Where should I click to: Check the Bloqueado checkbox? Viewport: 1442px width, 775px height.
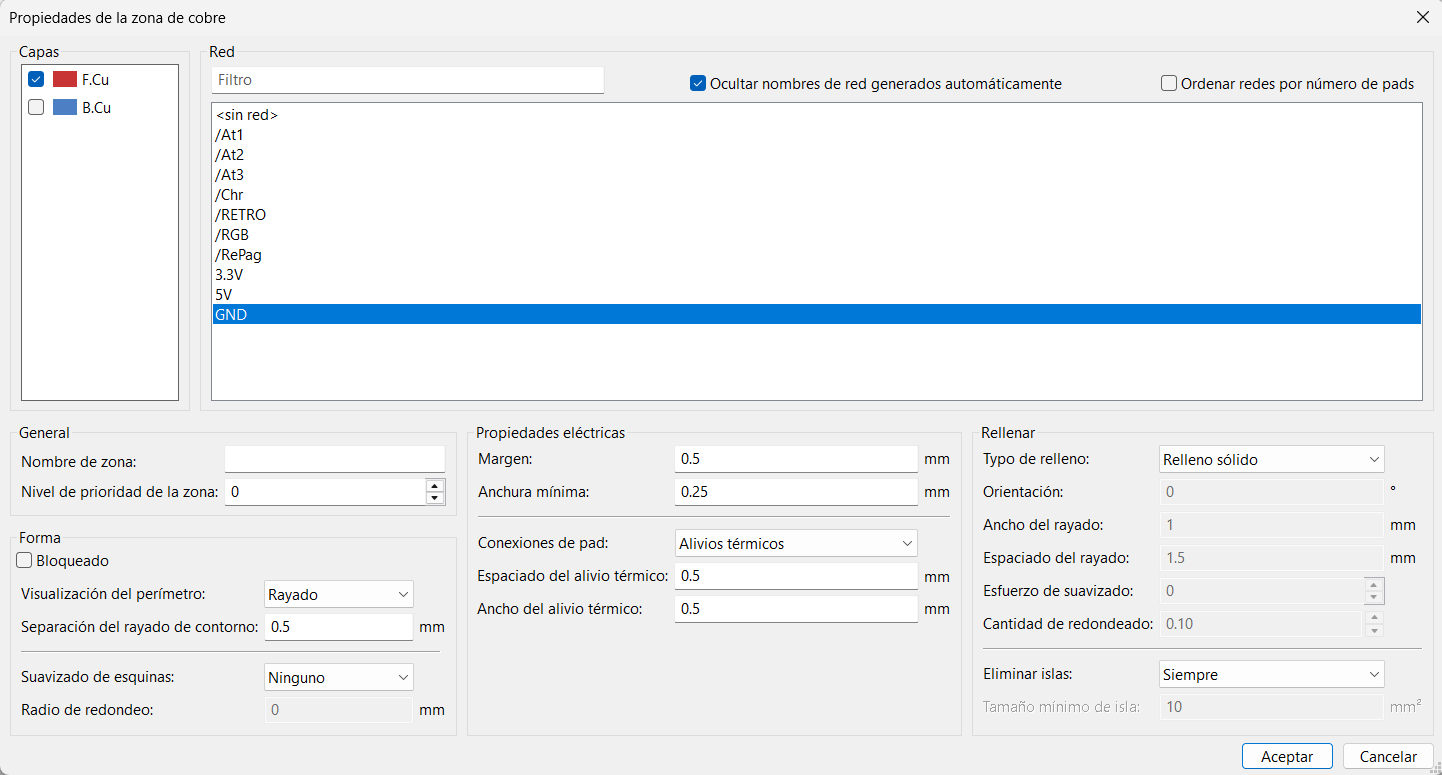26,561
